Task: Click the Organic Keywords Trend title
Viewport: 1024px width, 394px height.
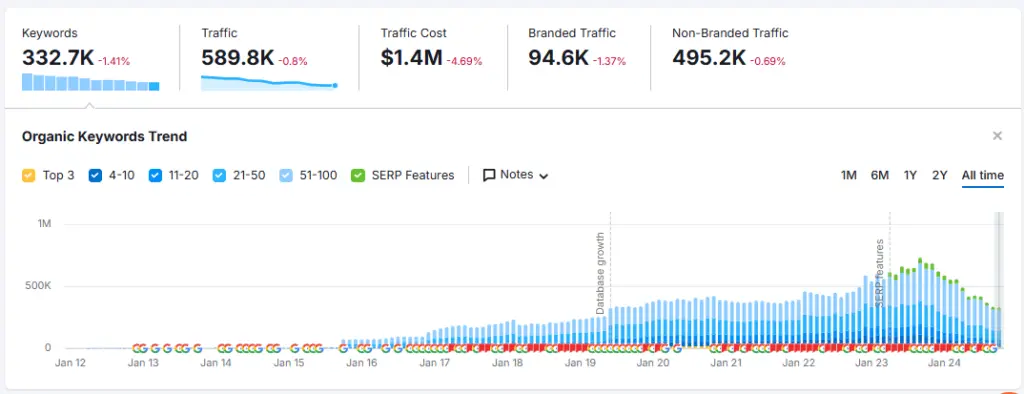Action: click(104, 137)
